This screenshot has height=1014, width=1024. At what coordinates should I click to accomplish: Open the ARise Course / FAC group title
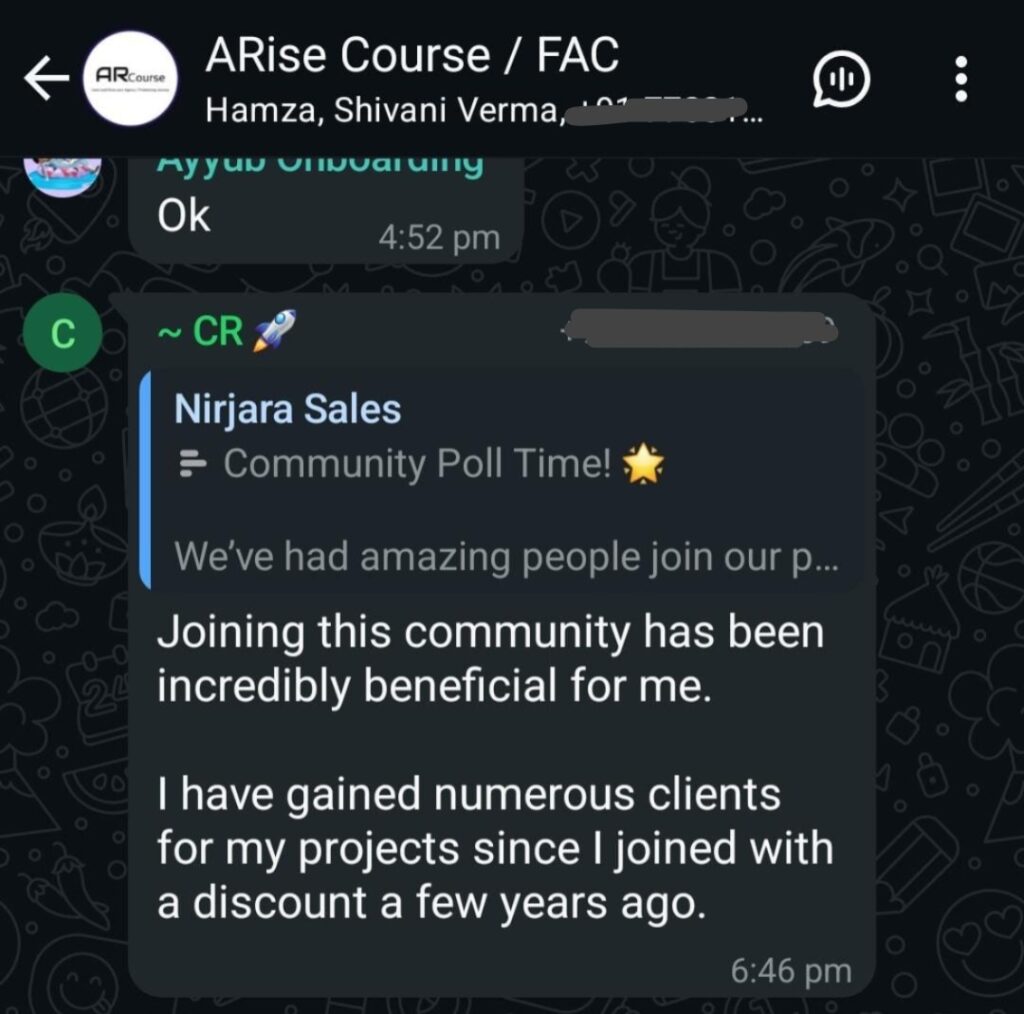[412, 54]
